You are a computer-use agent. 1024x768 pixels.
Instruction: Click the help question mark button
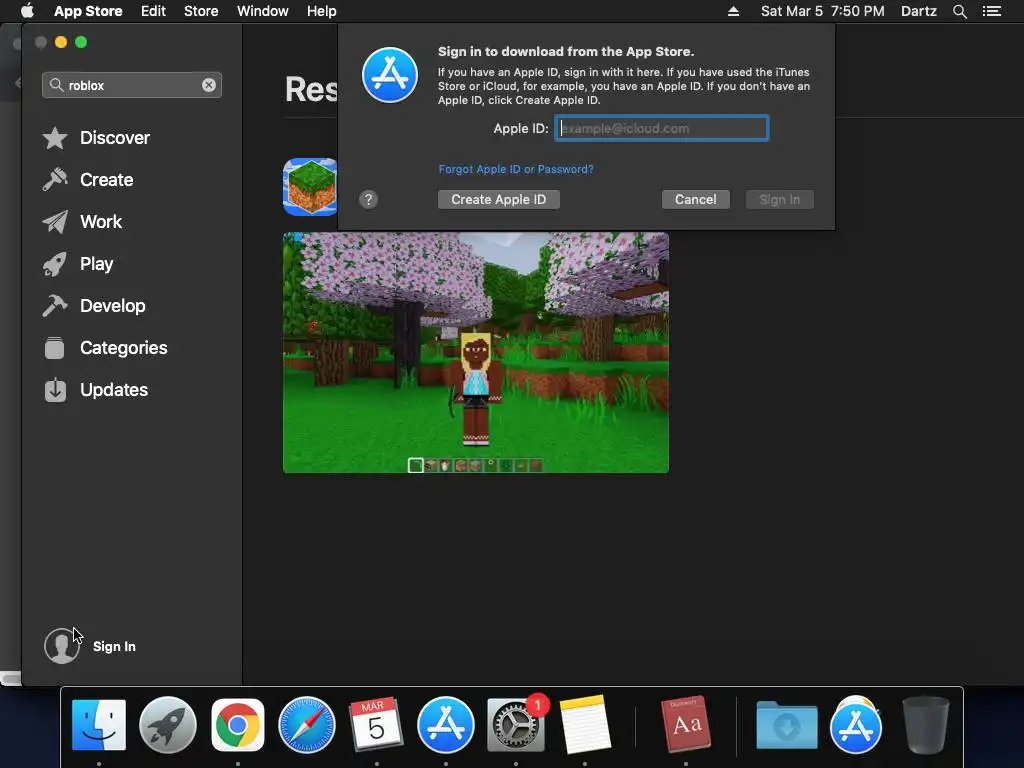[x=368, y=199]
